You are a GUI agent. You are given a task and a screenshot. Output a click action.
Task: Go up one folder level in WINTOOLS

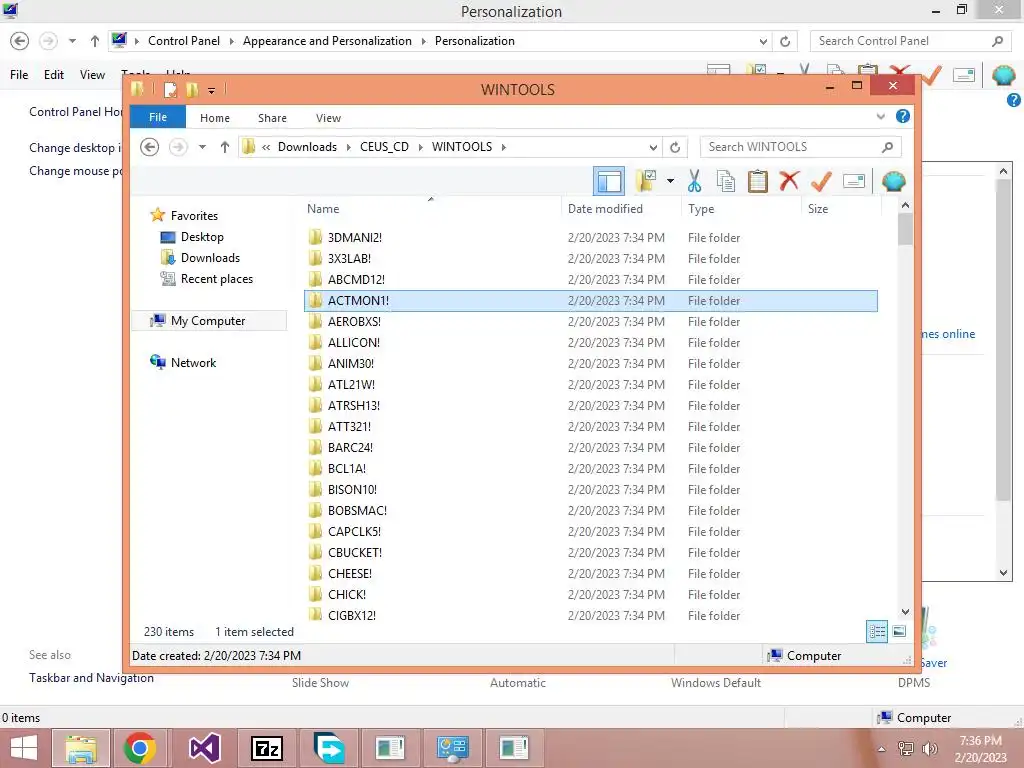click(x=225, y=147)
